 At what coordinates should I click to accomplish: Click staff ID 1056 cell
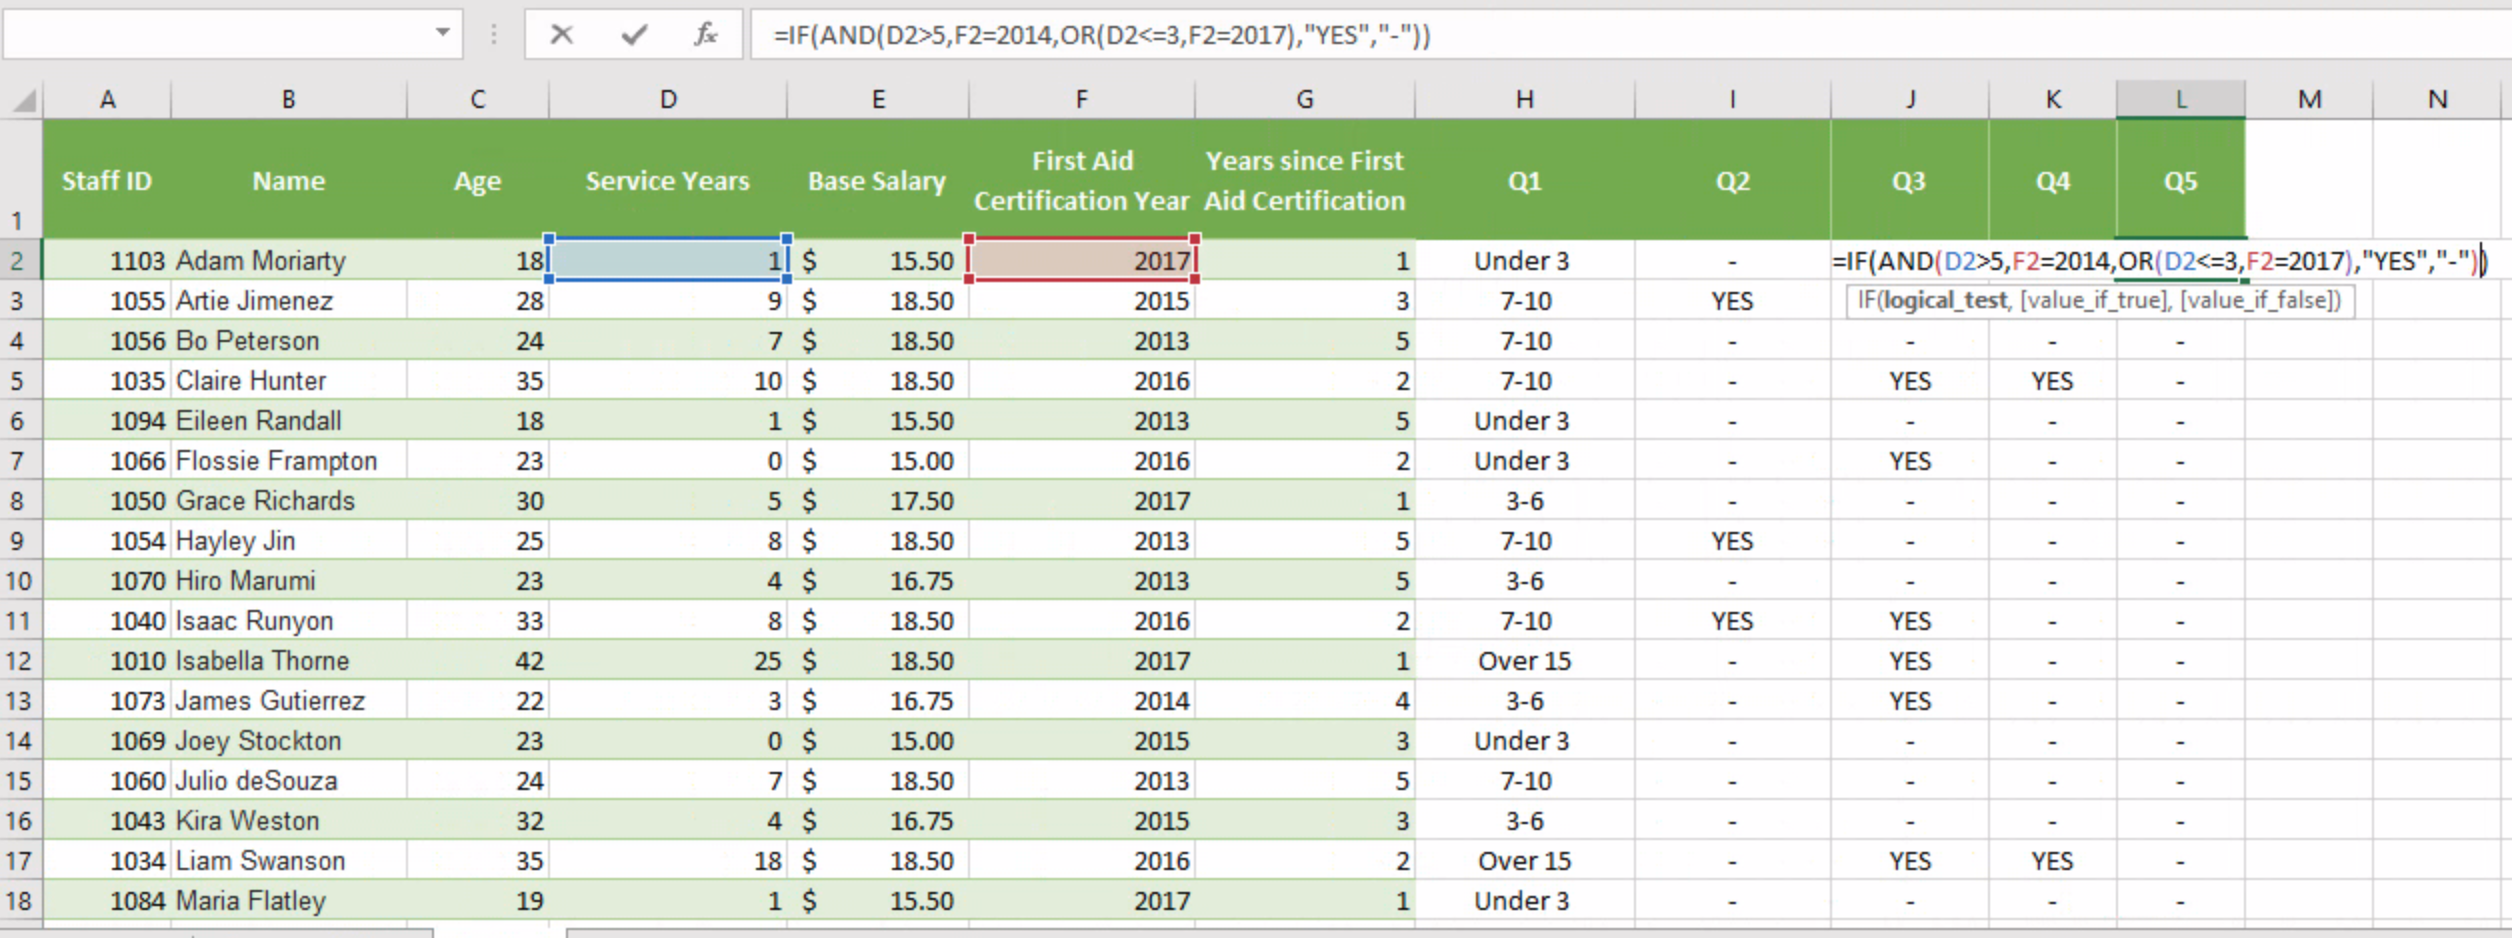[107, 341]
